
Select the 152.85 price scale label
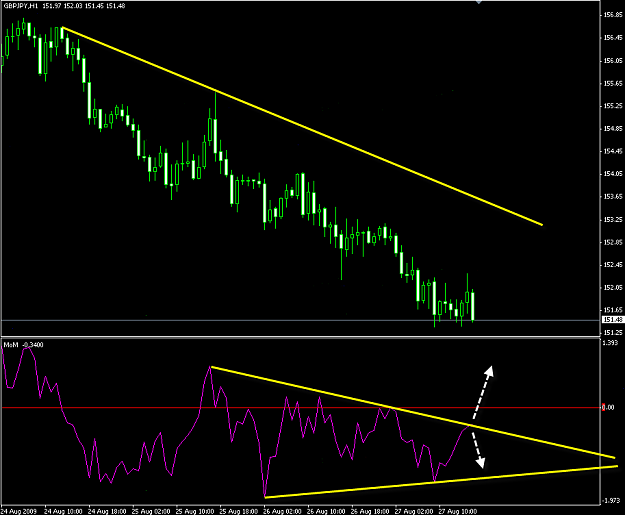[613, 242]
